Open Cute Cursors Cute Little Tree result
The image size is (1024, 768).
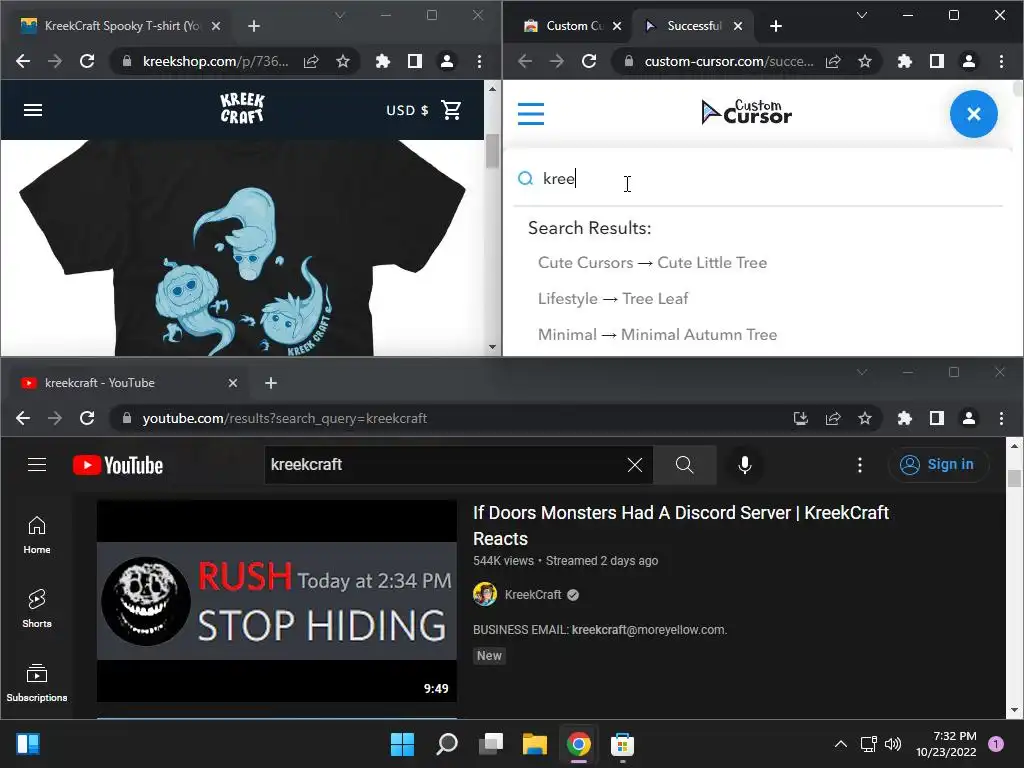[652, 263]
